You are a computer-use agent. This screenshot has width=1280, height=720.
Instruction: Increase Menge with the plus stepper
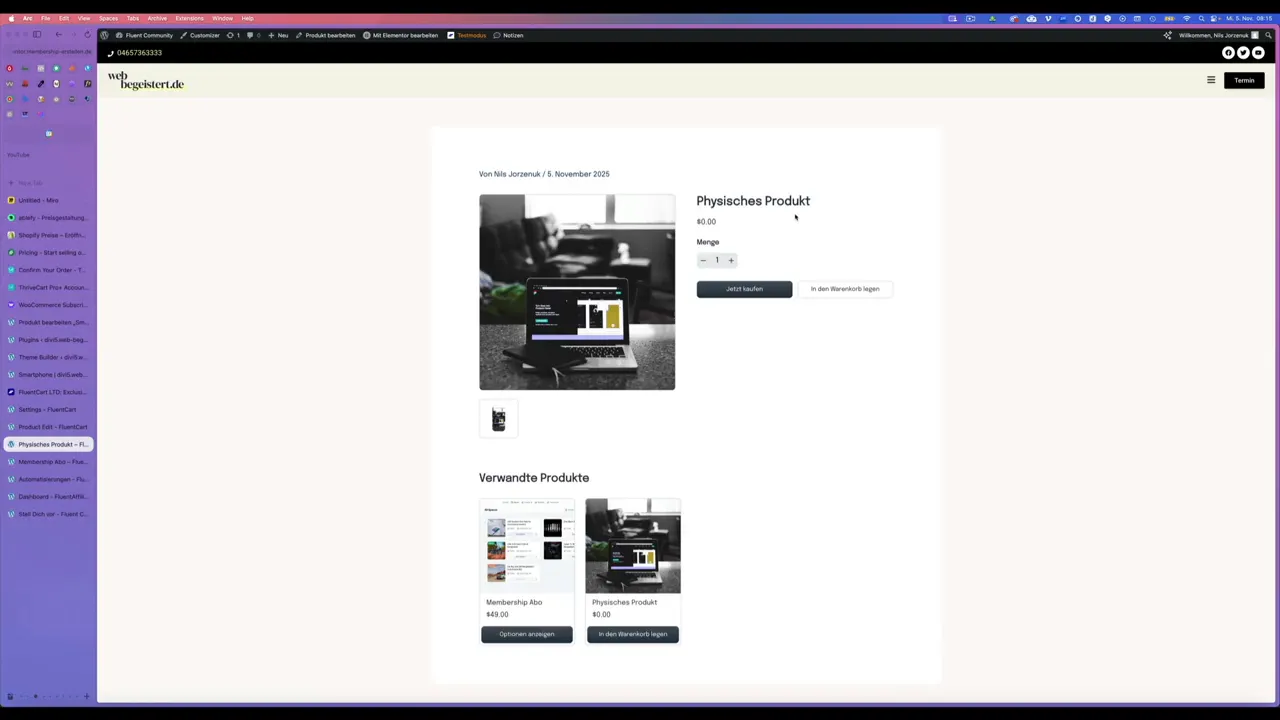[731, 260]
